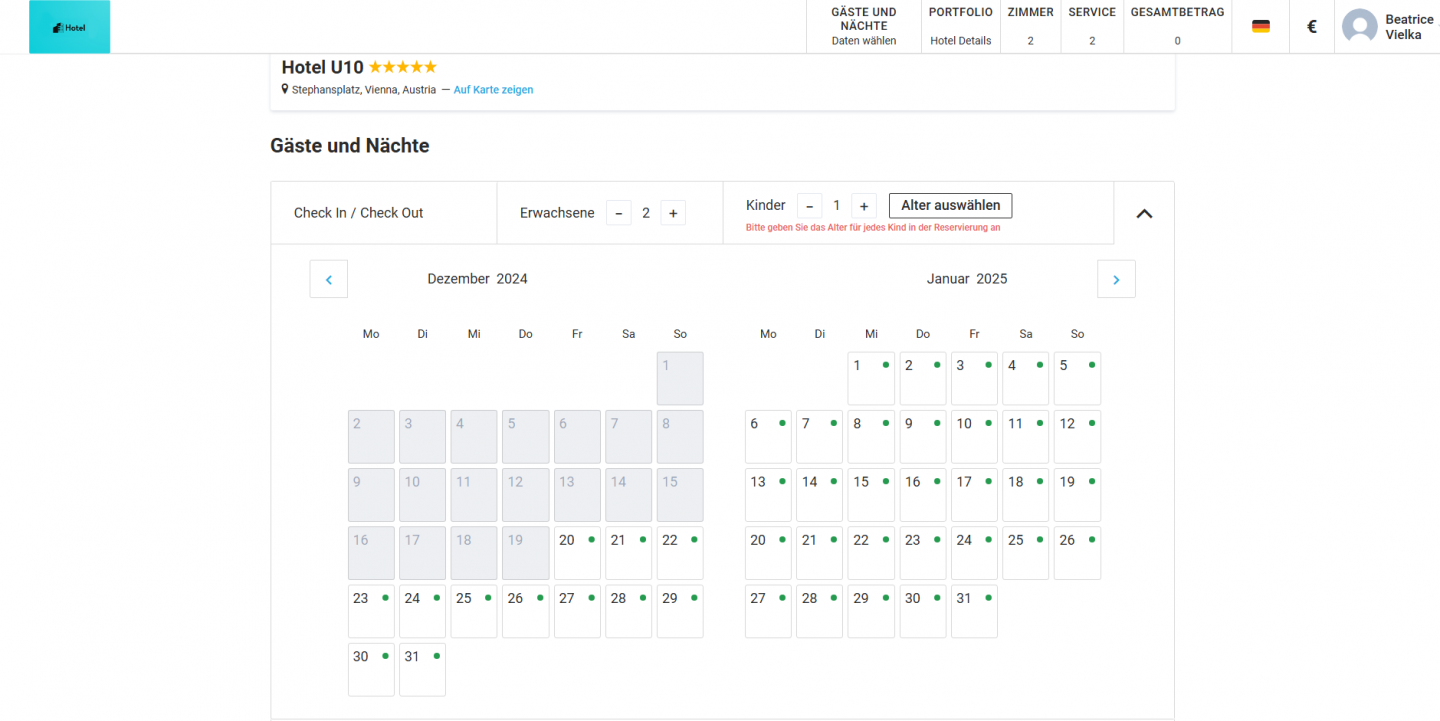Open the user avatar profile icon
Viewport: 1440px width, 721px height.
coord(1359,26)
